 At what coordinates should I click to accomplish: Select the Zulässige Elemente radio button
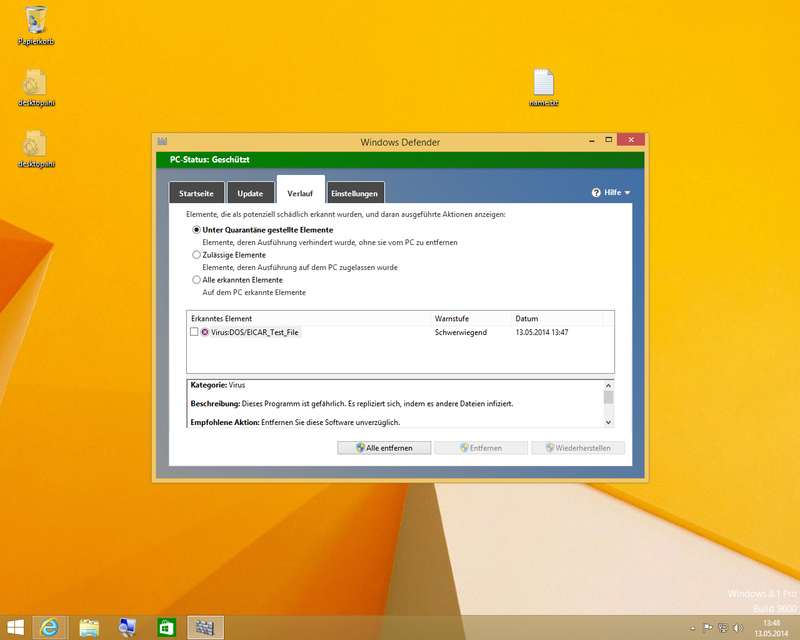pos(196,255)
